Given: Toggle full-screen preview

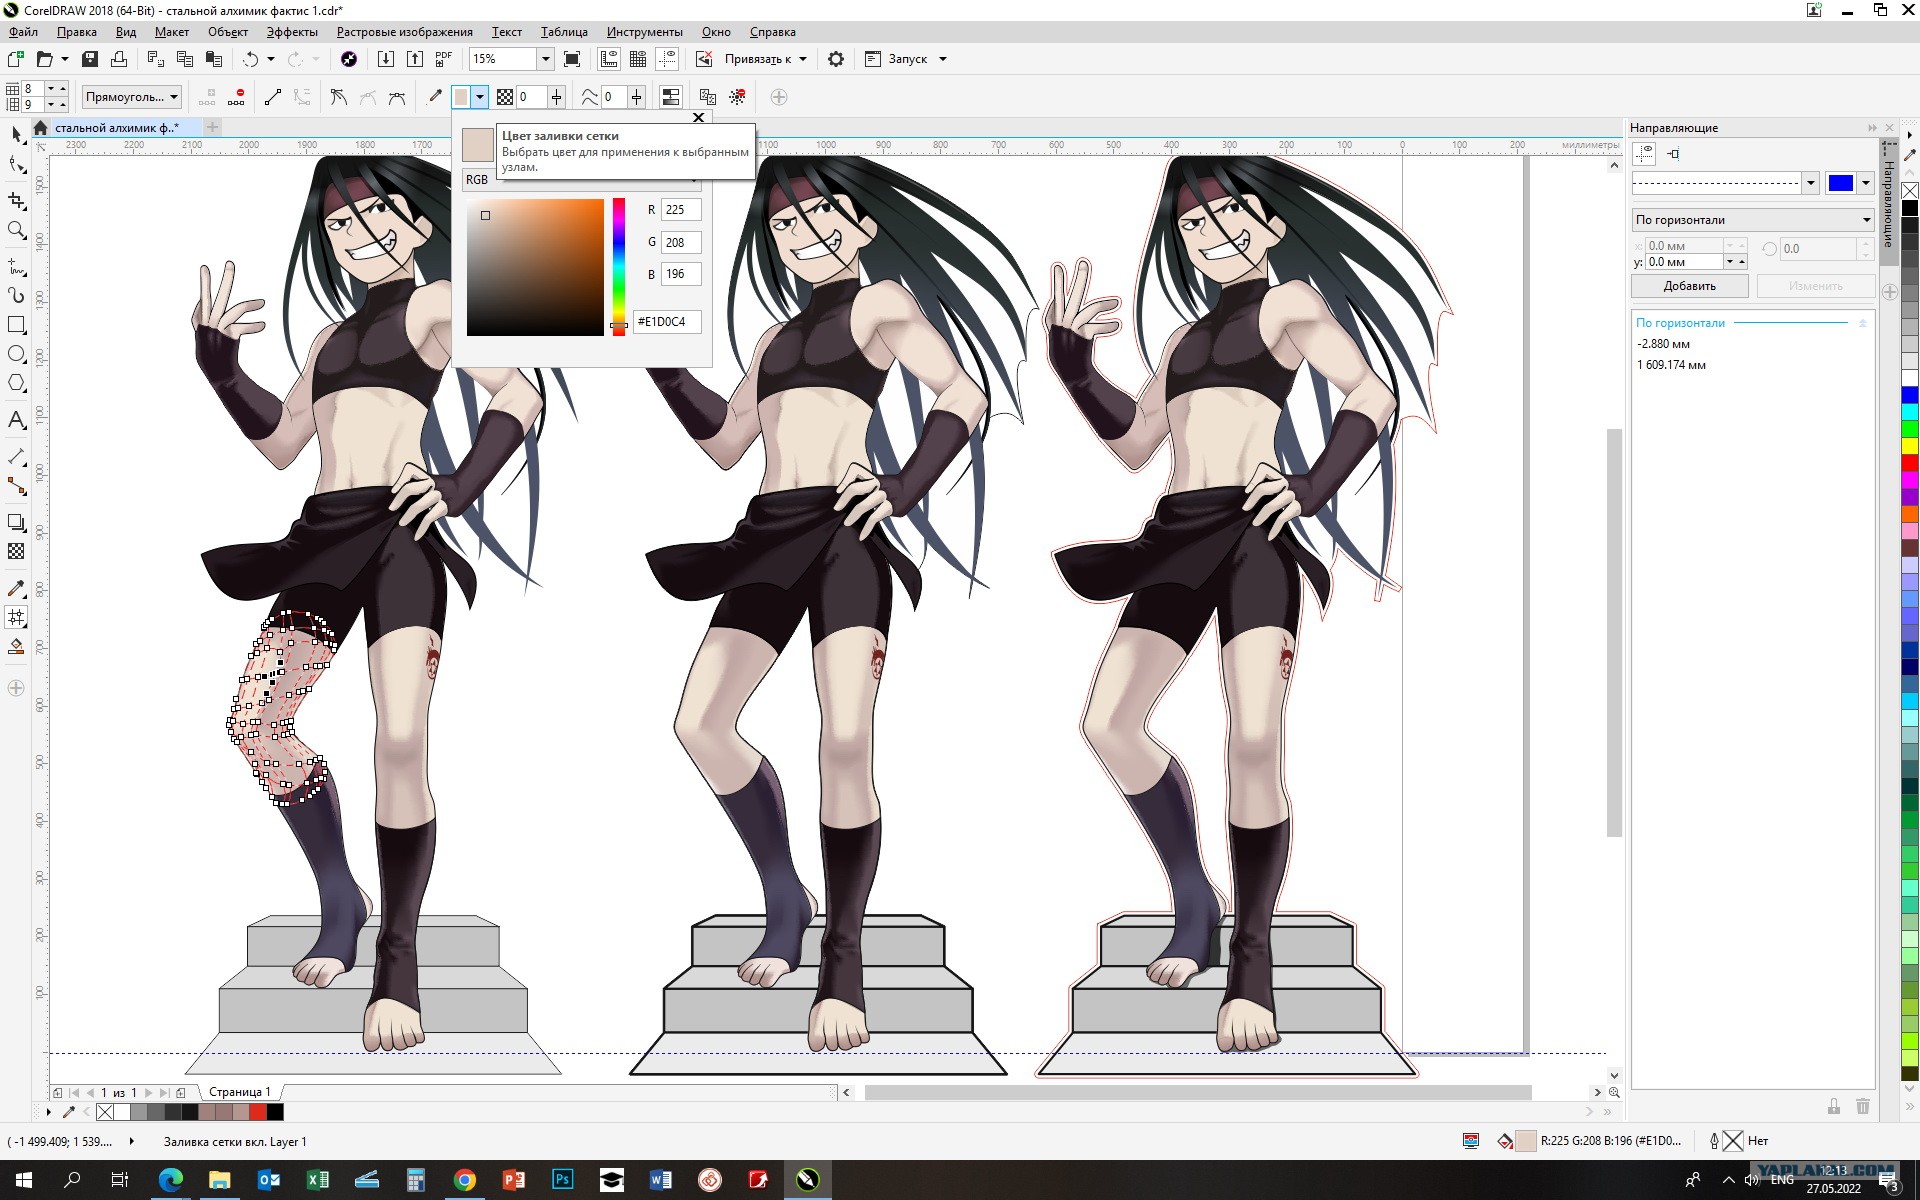Looking at the screenshot, I should pyautogui.click(x=572, y=59).
